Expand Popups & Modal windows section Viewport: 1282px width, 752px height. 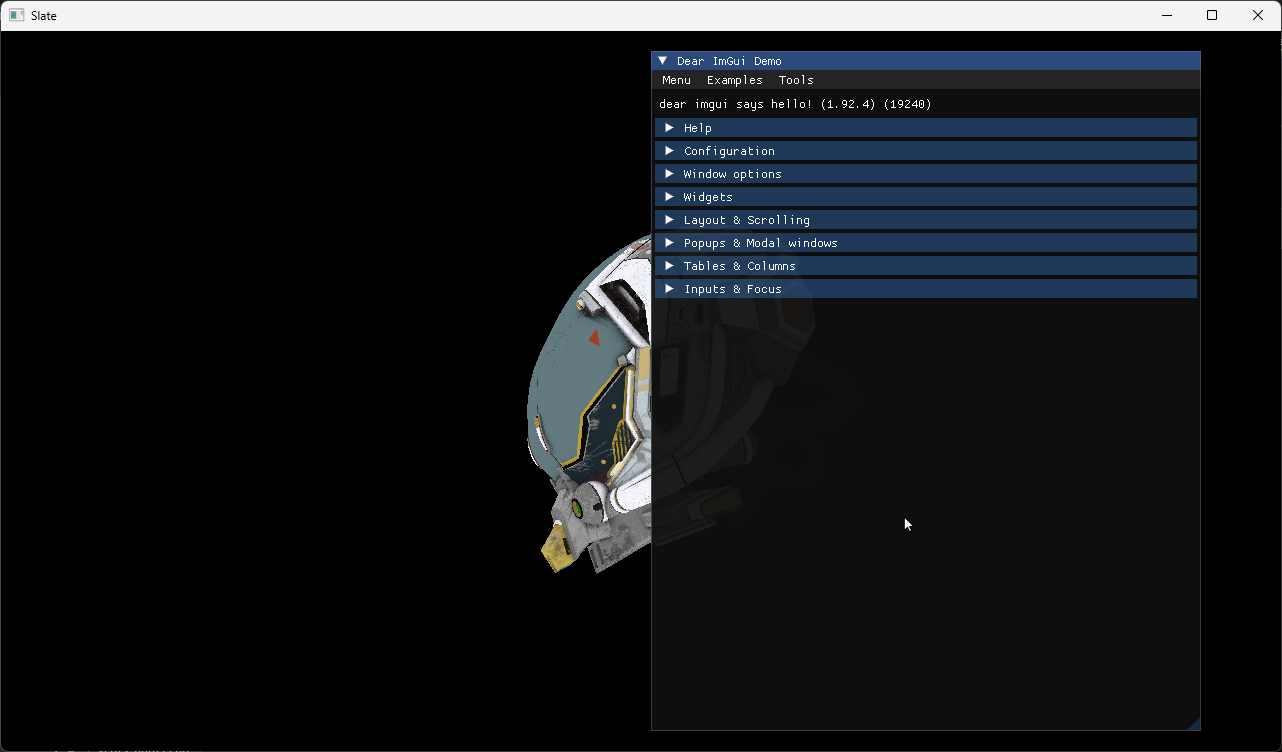tap(760, 243)
